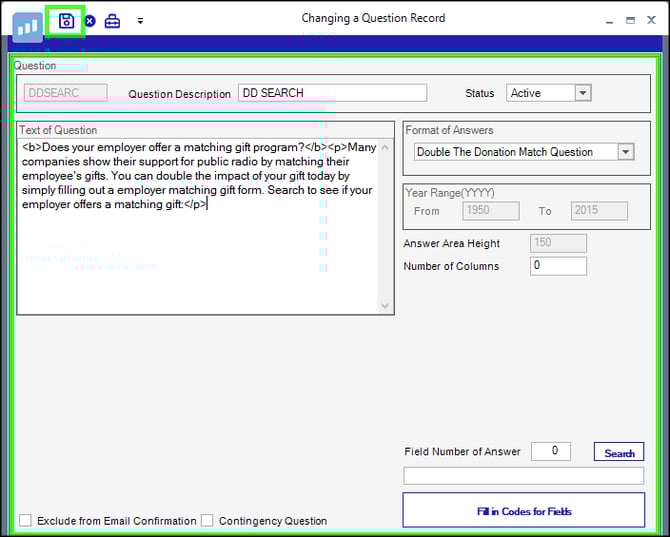Maximize the Question Record window
Image resolution: width=670 pixels, height=537 pixels.
tap(630, 20)
